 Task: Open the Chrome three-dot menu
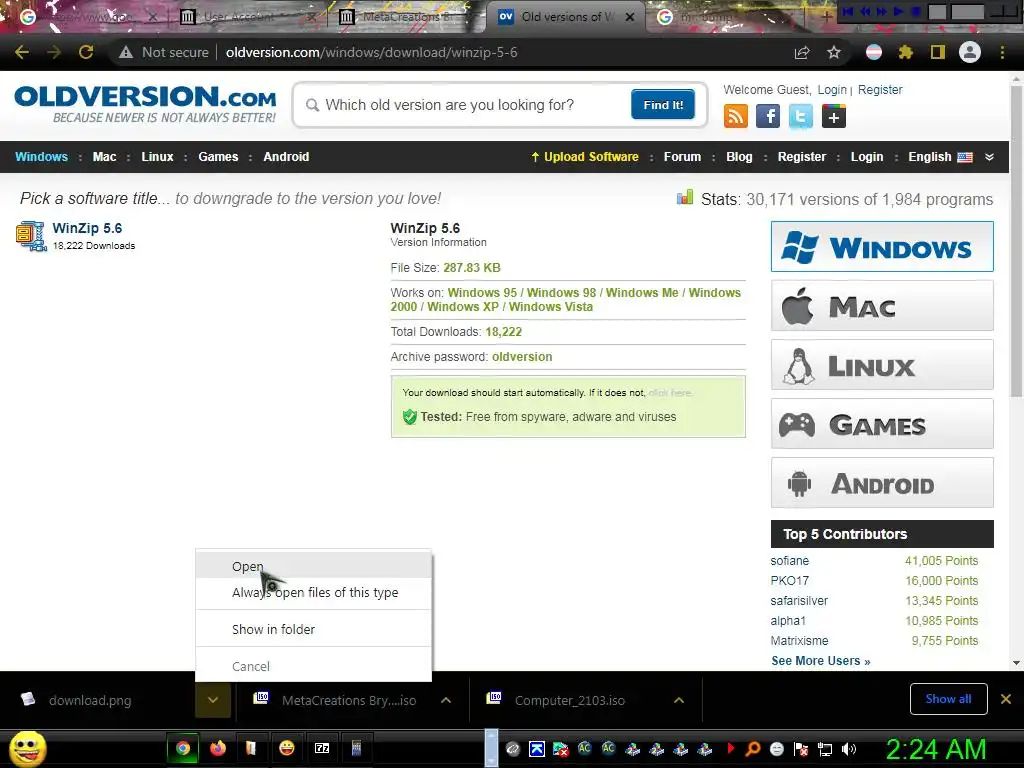pyautogui.click(x=1002, y=52)
